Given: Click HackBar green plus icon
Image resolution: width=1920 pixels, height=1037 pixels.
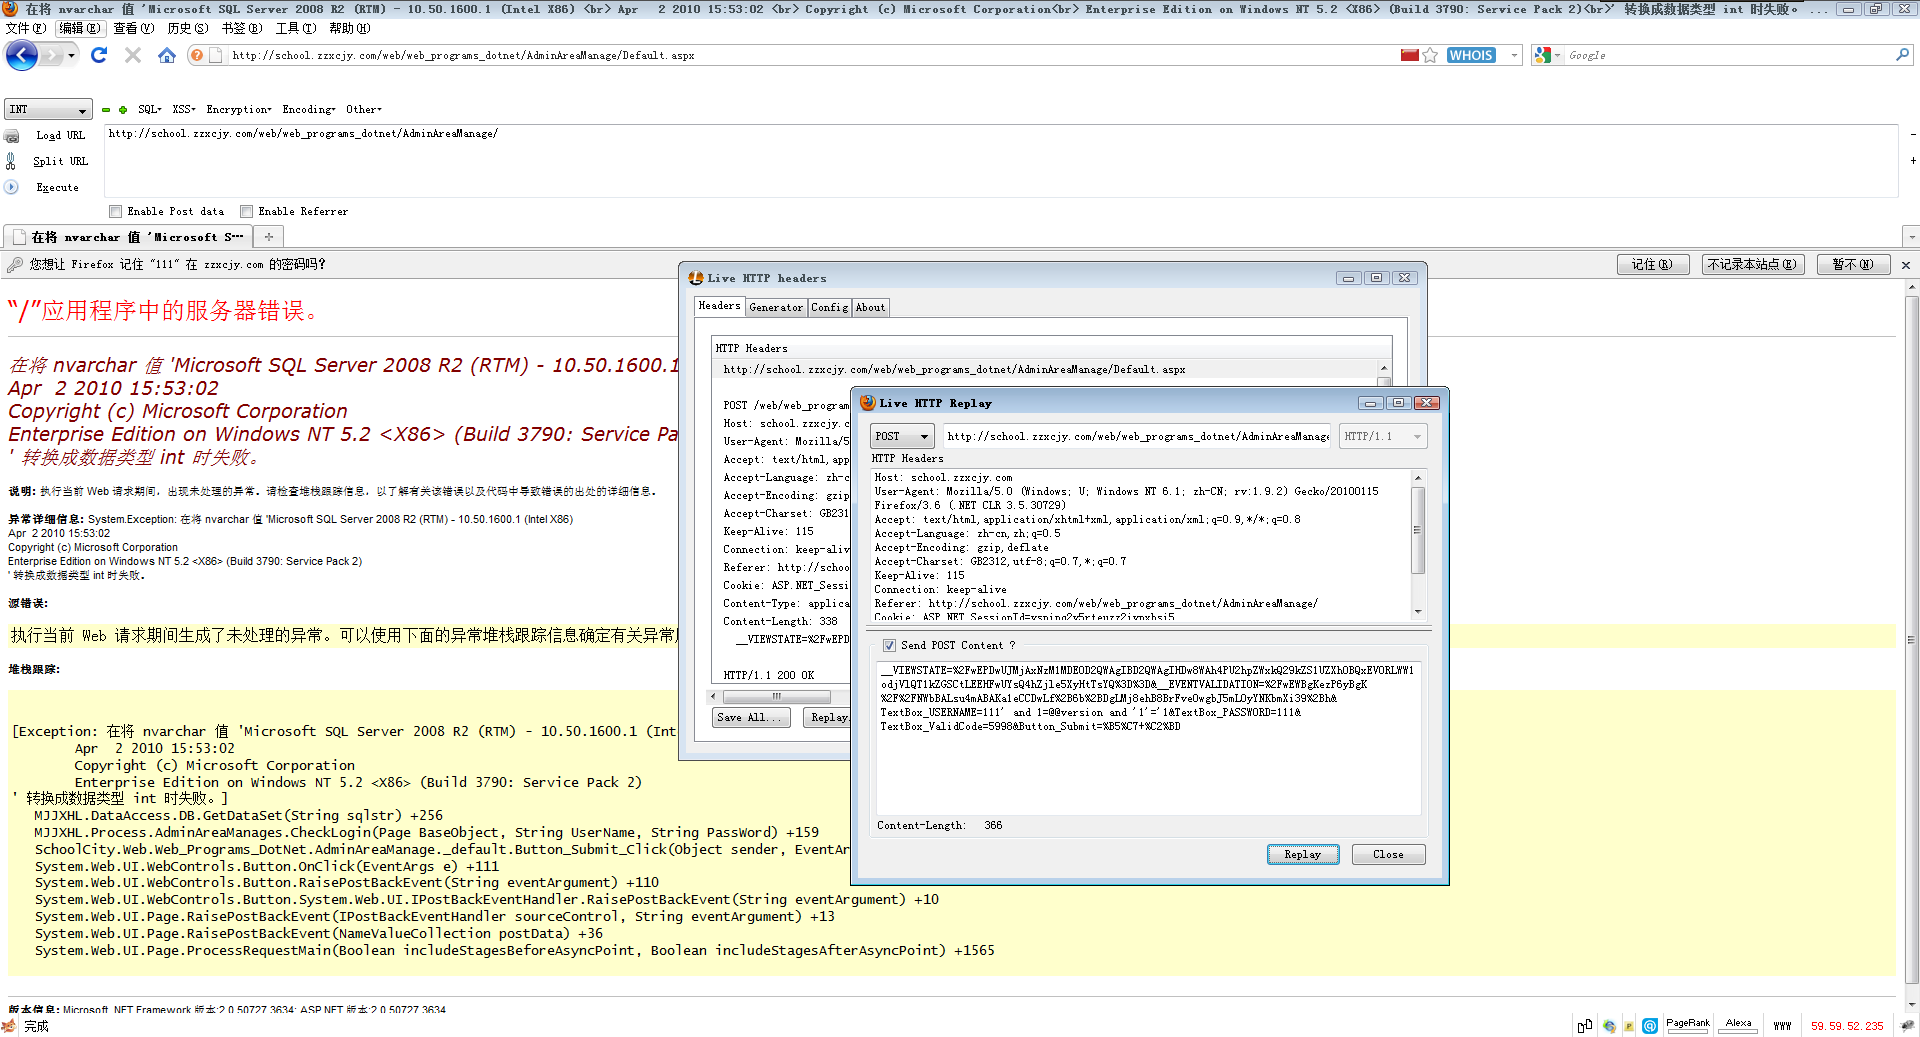Looking at the screenshot, I should 123,110.
